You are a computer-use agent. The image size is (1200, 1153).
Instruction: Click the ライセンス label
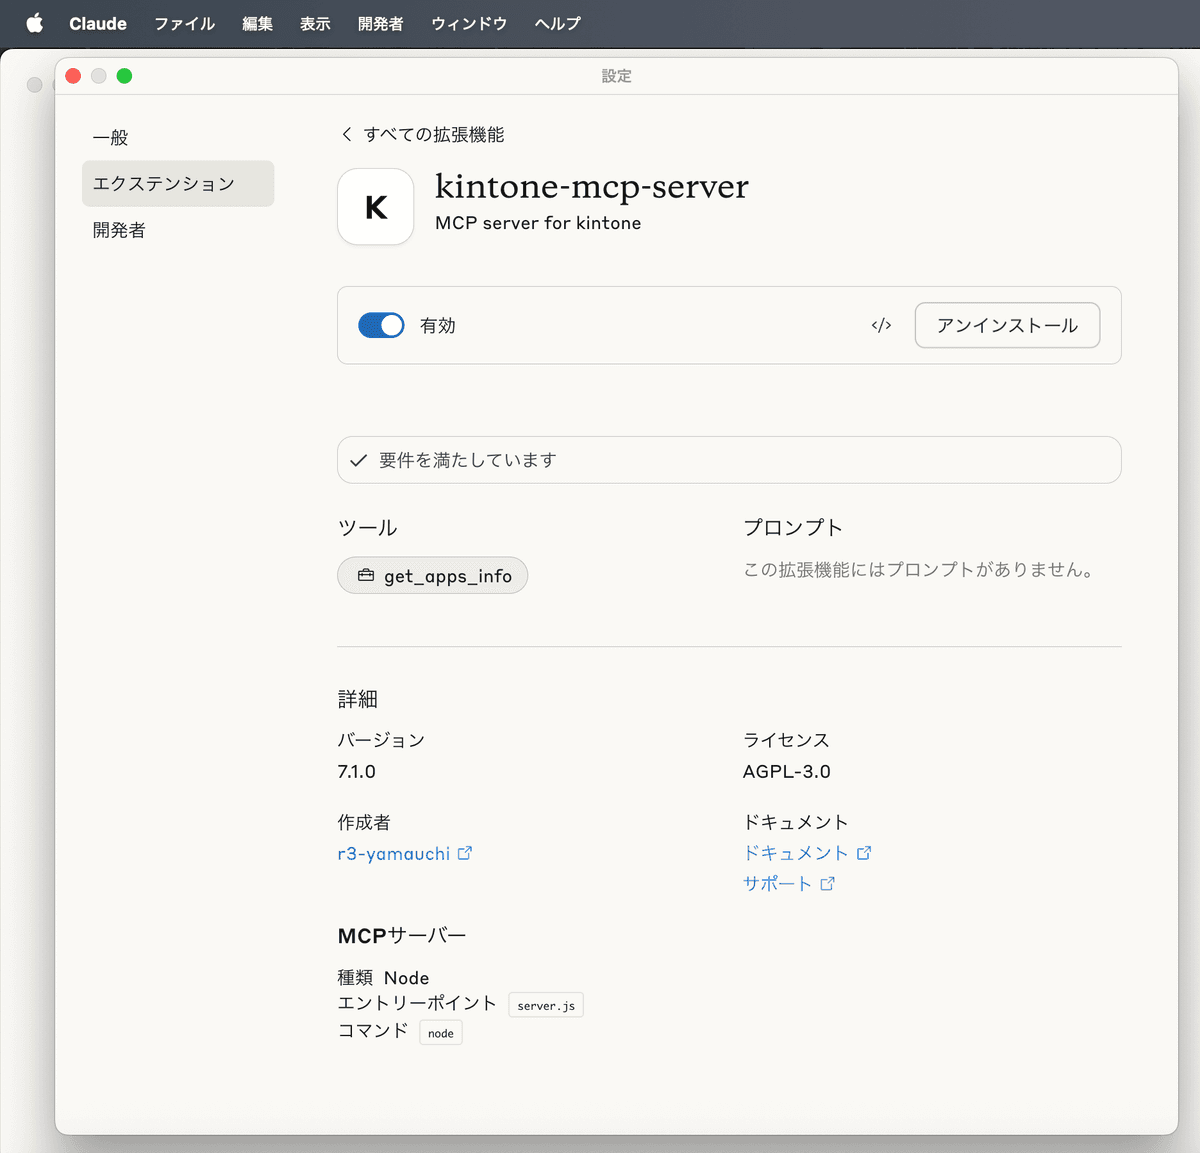[786, 740]
